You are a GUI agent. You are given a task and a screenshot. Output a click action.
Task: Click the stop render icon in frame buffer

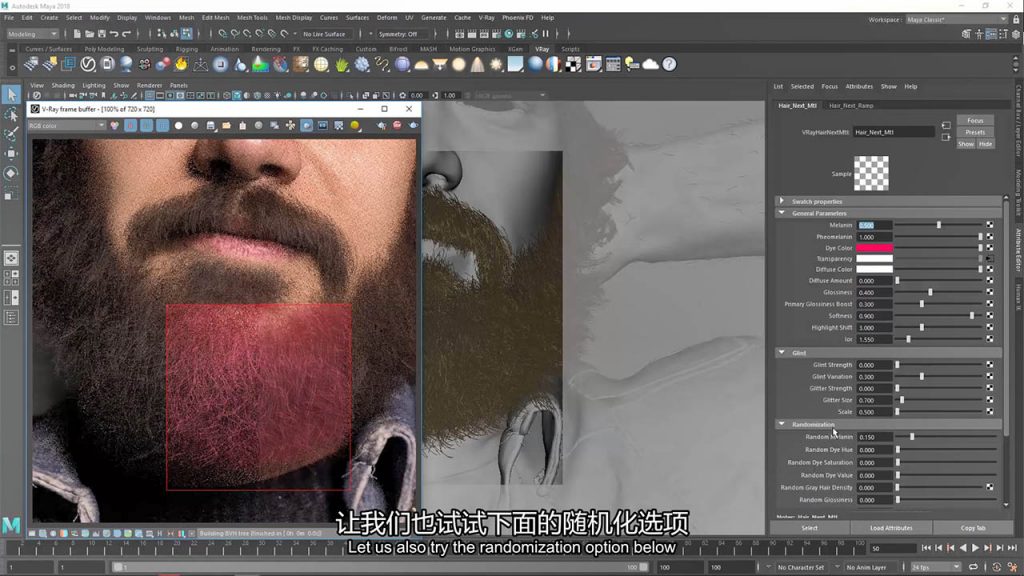pos(397,125)
